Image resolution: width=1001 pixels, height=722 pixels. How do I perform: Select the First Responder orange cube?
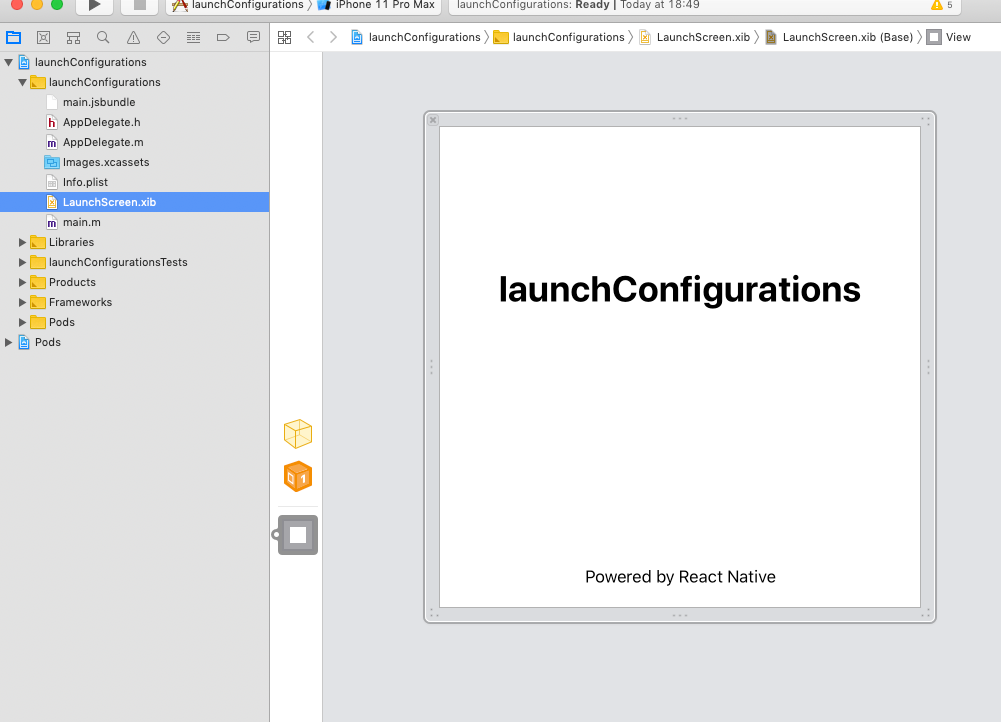[x=297, y=477]
